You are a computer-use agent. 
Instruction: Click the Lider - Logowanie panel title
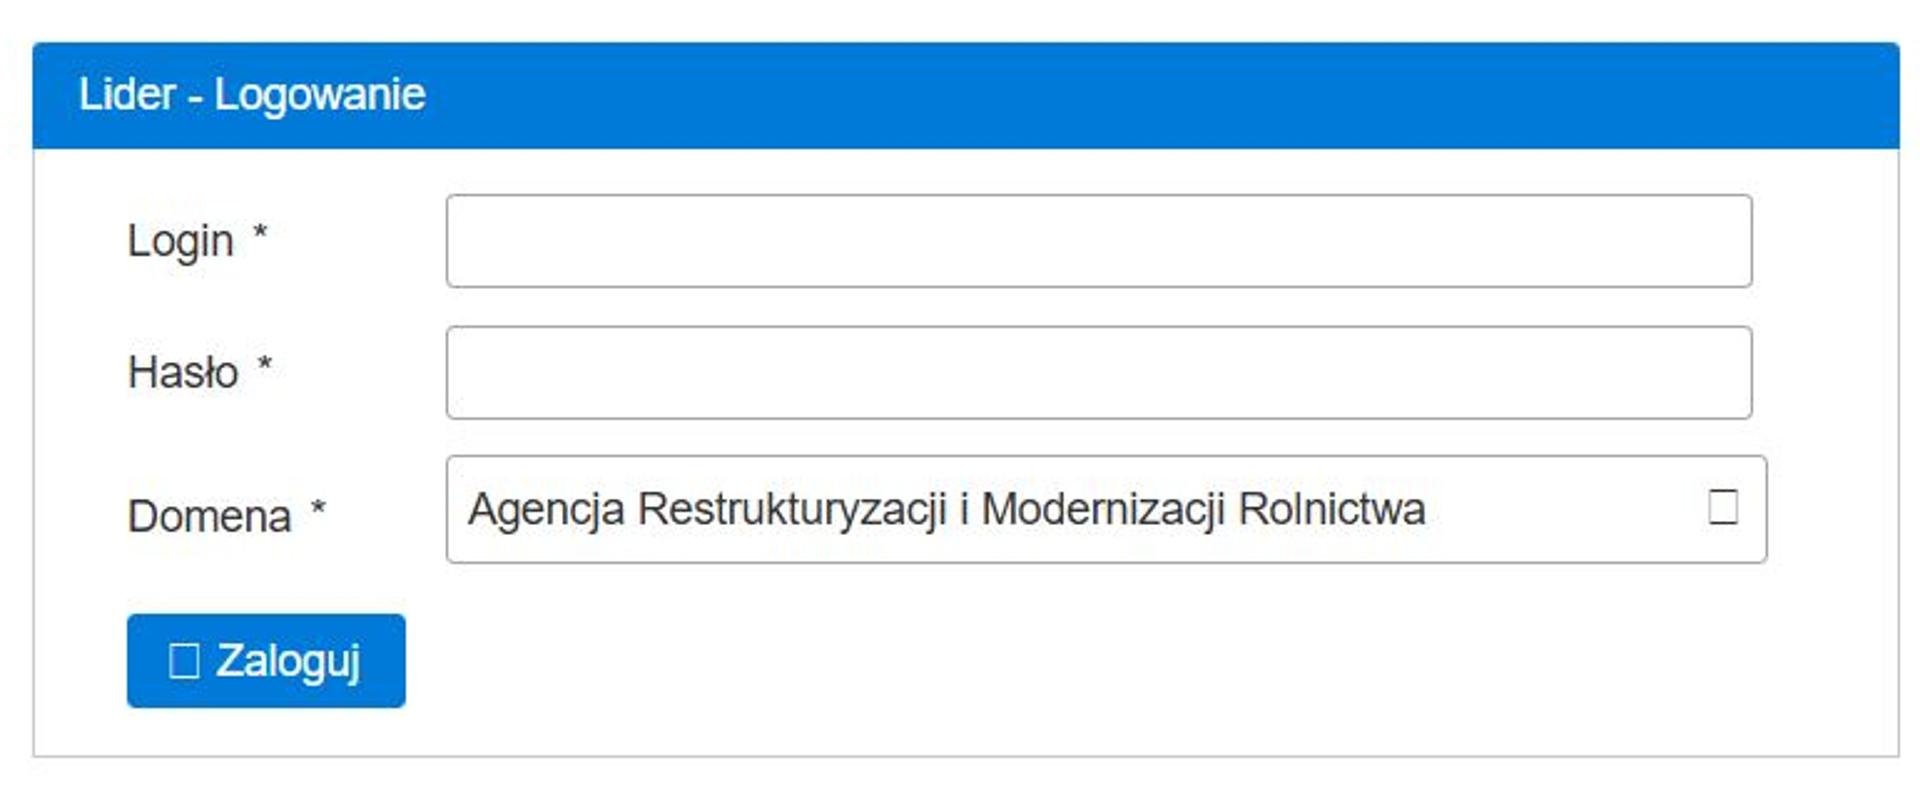tap(252, 95)
